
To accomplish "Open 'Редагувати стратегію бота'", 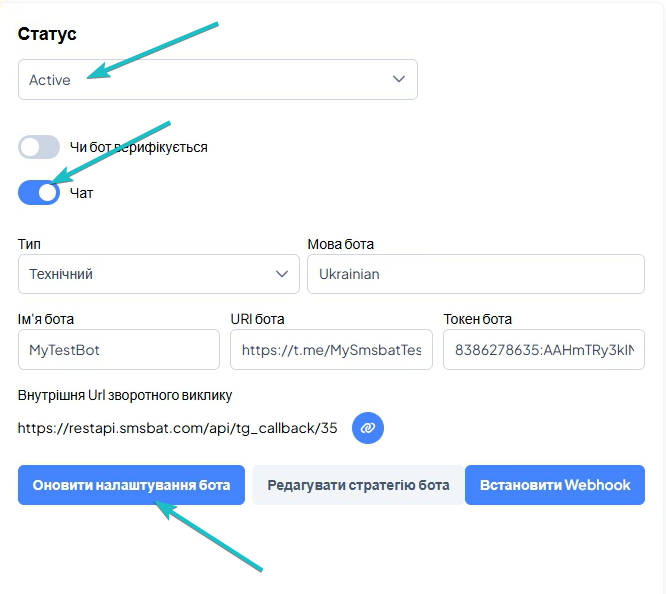I will coord(358,485).
